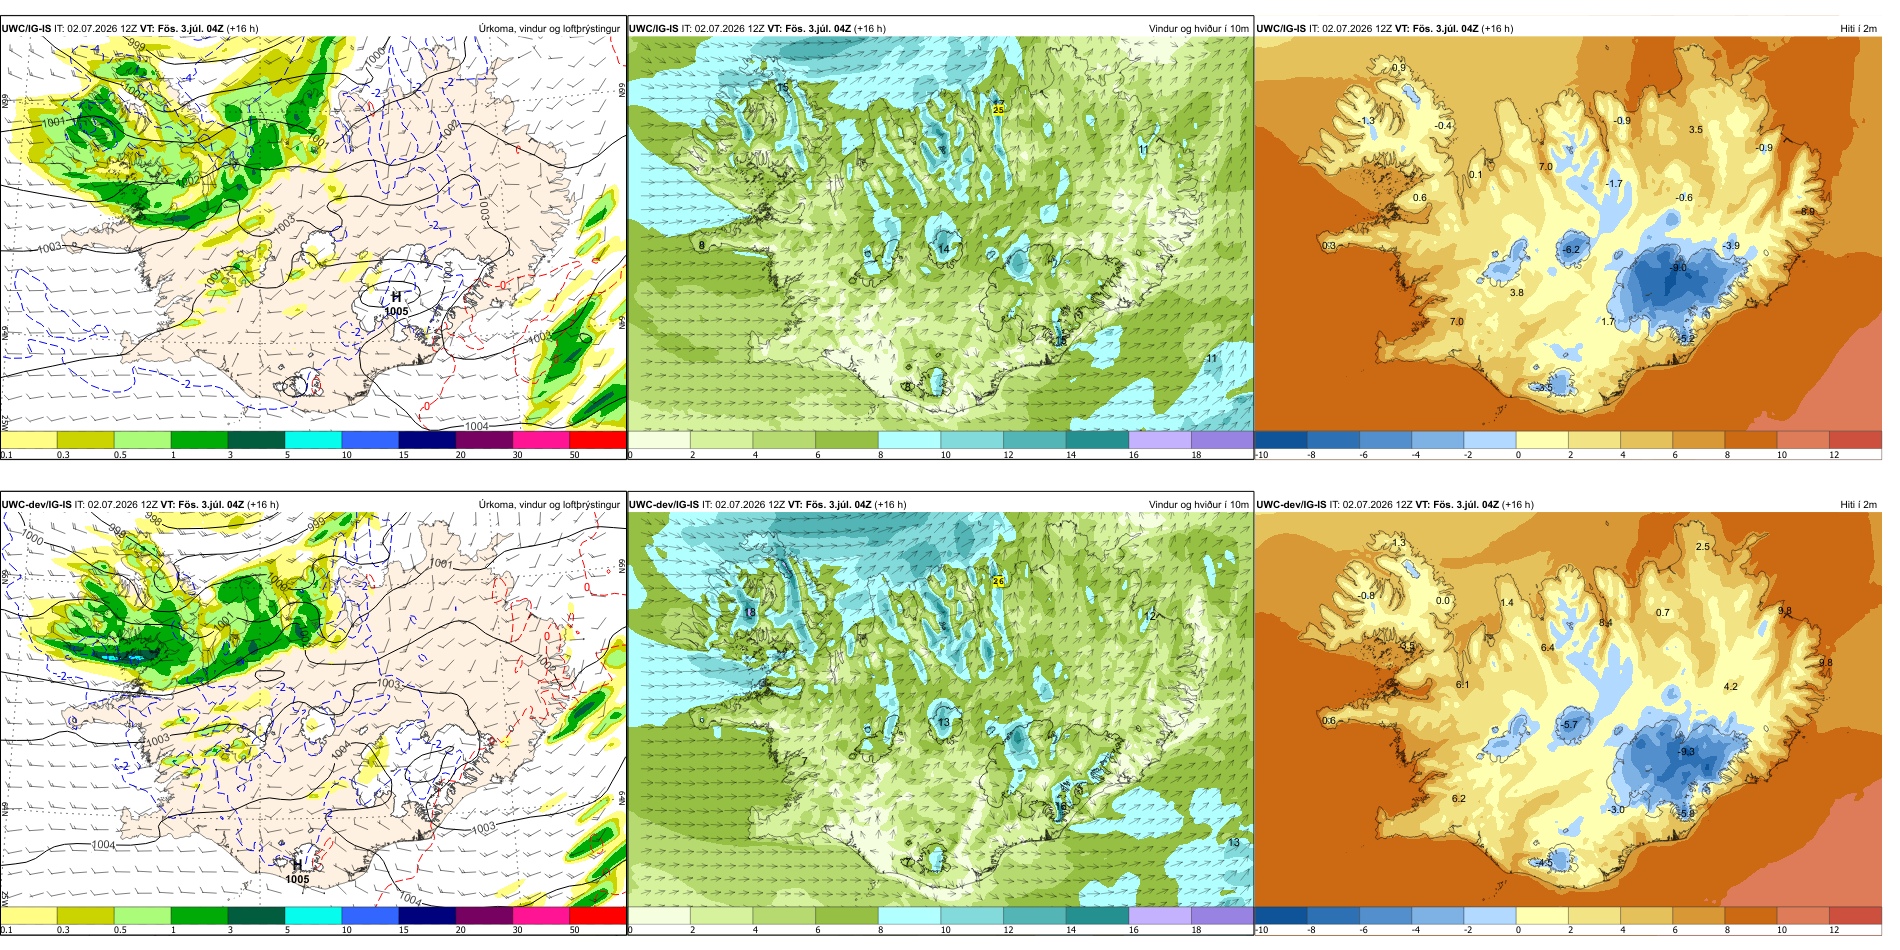Click red 12 swatch in UWC temperature legend
The image size is (1900, 950).
(x=1855, y=439)
